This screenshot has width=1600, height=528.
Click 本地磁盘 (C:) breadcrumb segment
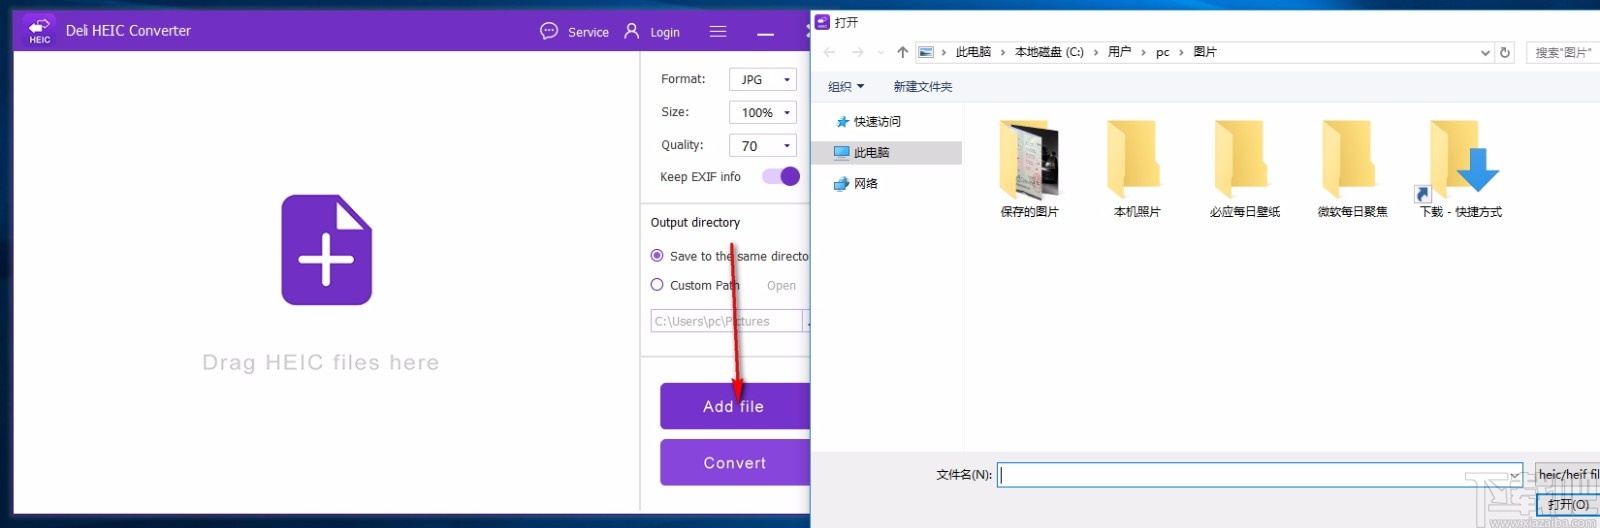pyautogui.click(x=1049, y=52)
